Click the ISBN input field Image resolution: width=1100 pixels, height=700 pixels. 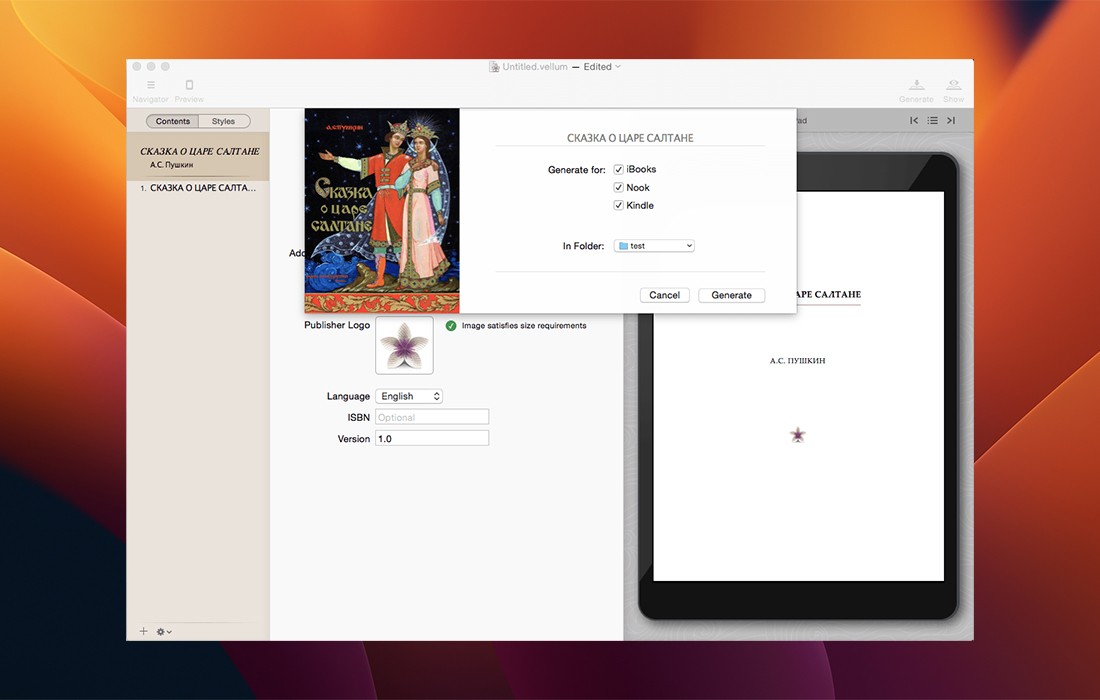432,418
